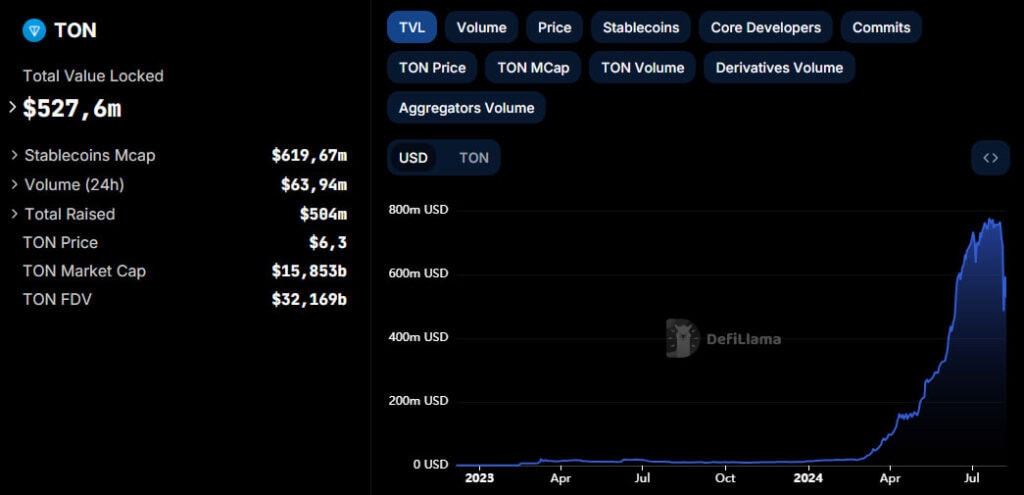The width and height of the screenshot is (1024, 495).
Task: Switch chart denomination to USD
Action: (413, 158)
